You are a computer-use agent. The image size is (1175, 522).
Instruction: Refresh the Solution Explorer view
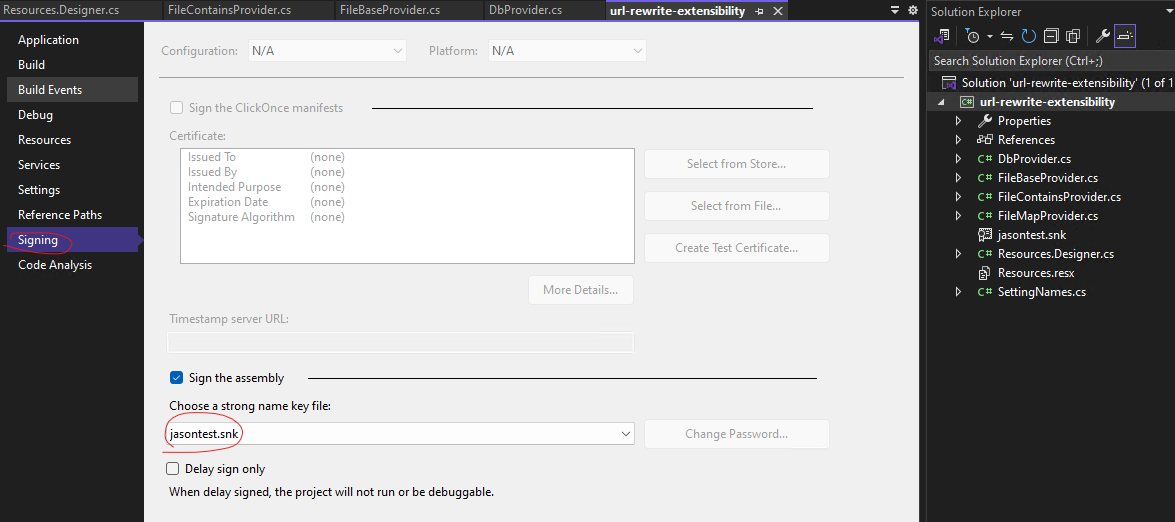tap(1028, 36)
